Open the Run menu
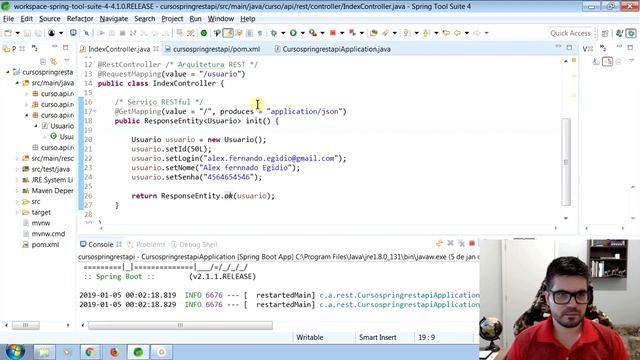Screen dimensions: 640x360 point(195,19)
